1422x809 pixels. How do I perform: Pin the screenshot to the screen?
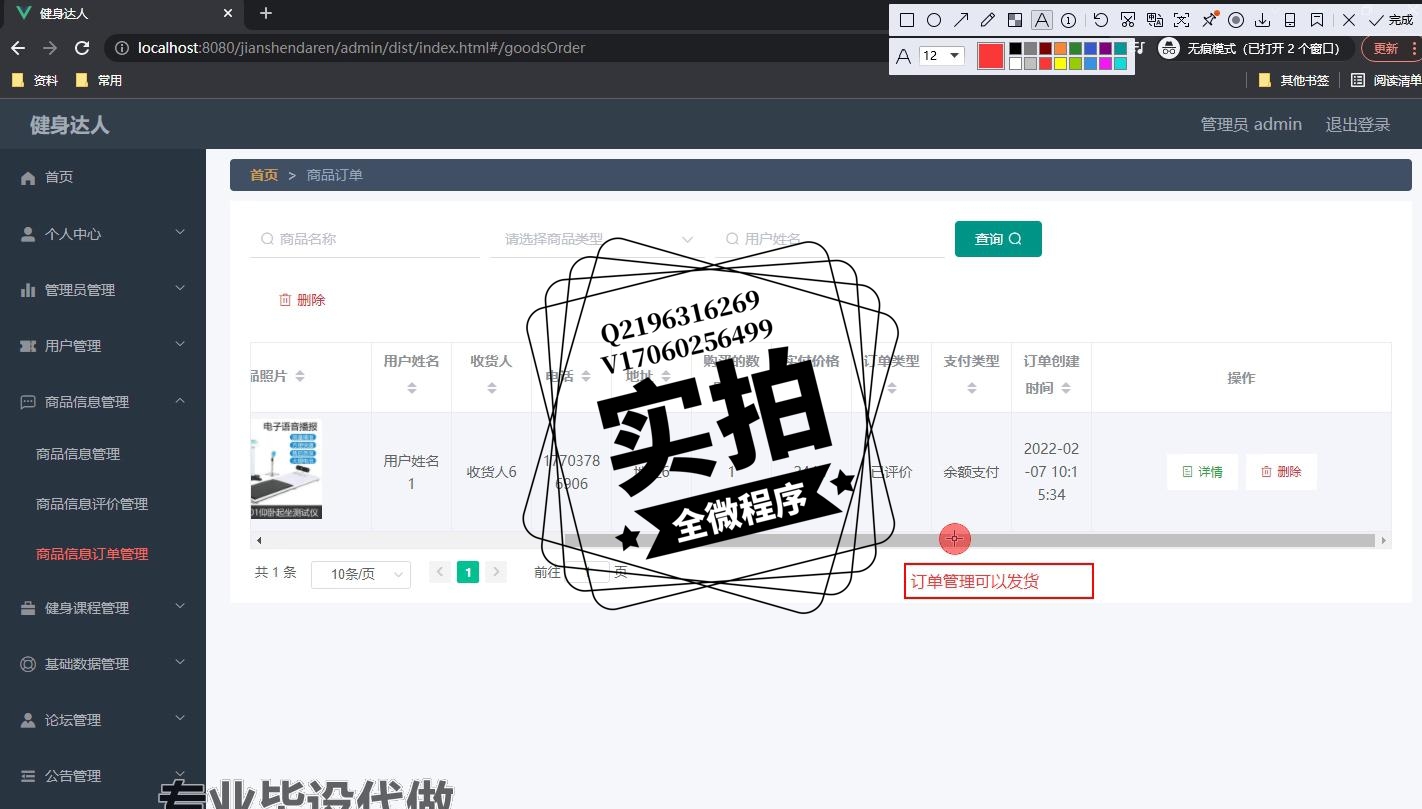coord(1209,20)
